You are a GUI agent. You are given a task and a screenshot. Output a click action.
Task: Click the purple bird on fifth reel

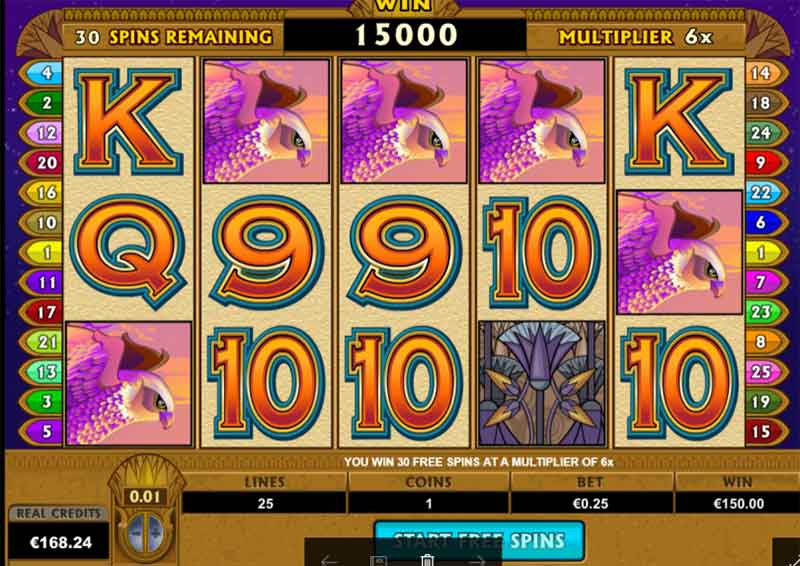pyautogui.click(x=680, y=252)
